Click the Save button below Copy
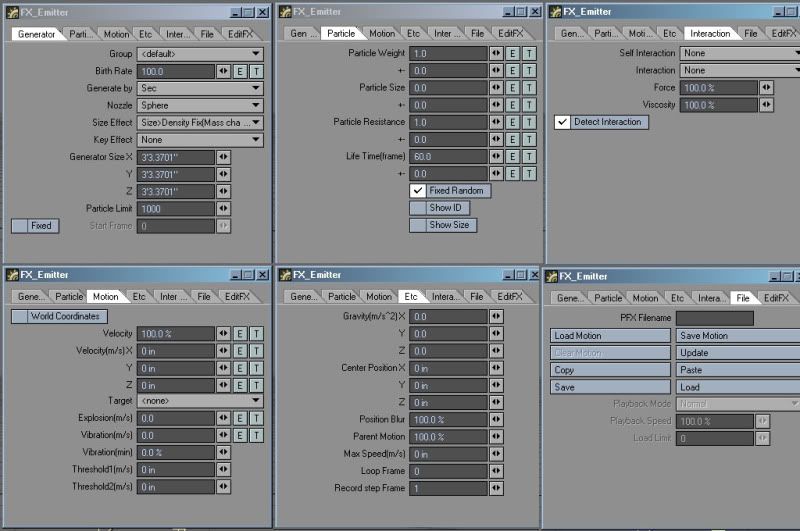The height and width of the screenshot is (531, 800). 610,387
